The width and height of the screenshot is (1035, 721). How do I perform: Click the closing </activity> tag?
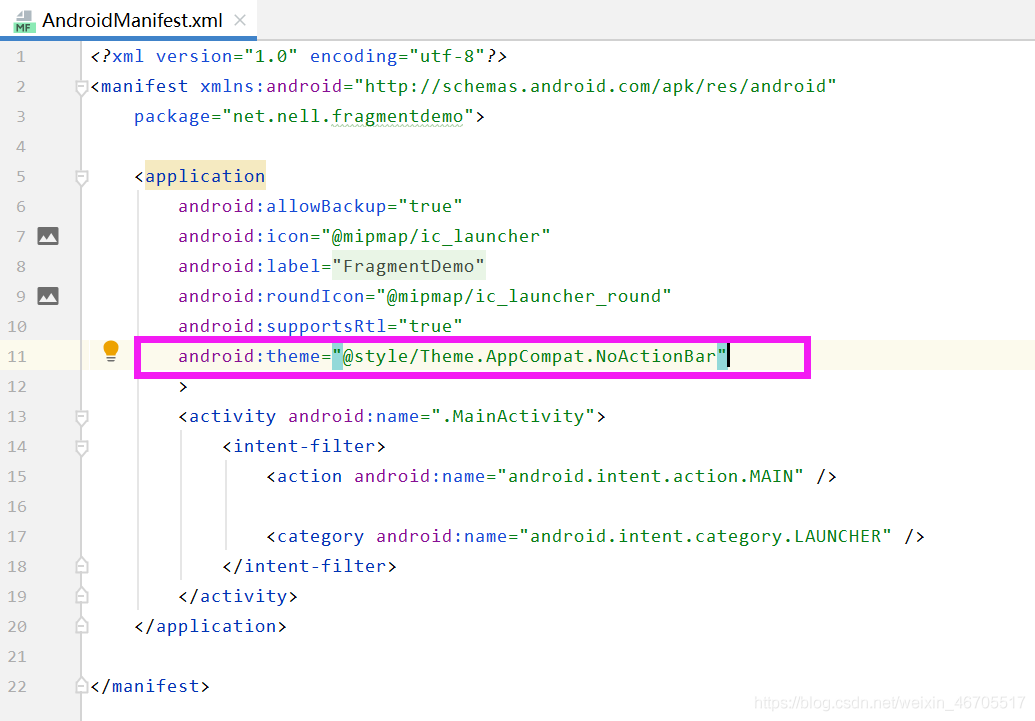point(238,596)
